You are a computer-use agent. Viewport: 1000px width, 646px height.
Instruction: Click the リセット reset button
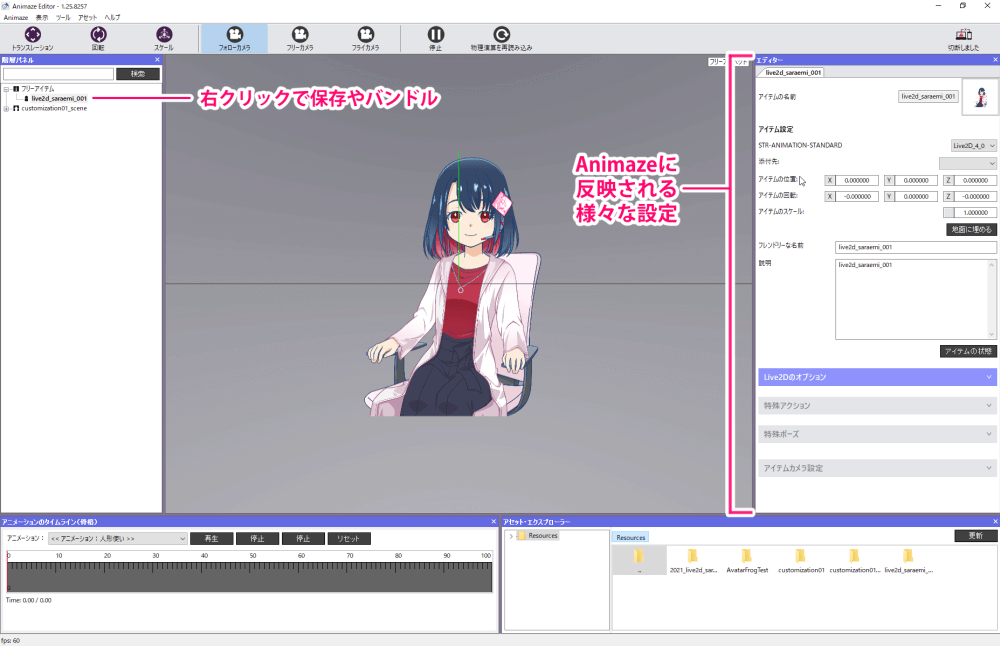point(349,539)
